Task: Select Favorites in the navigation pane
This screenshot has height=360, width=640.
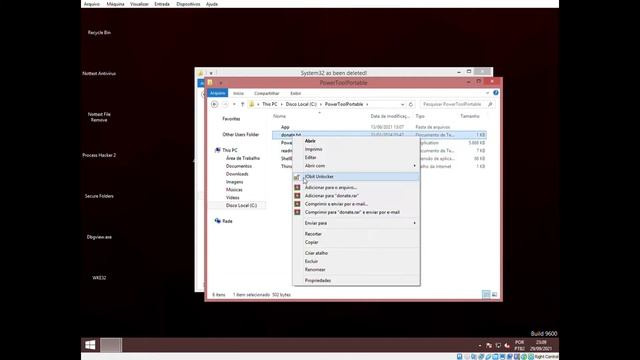Action: point(231,119)
